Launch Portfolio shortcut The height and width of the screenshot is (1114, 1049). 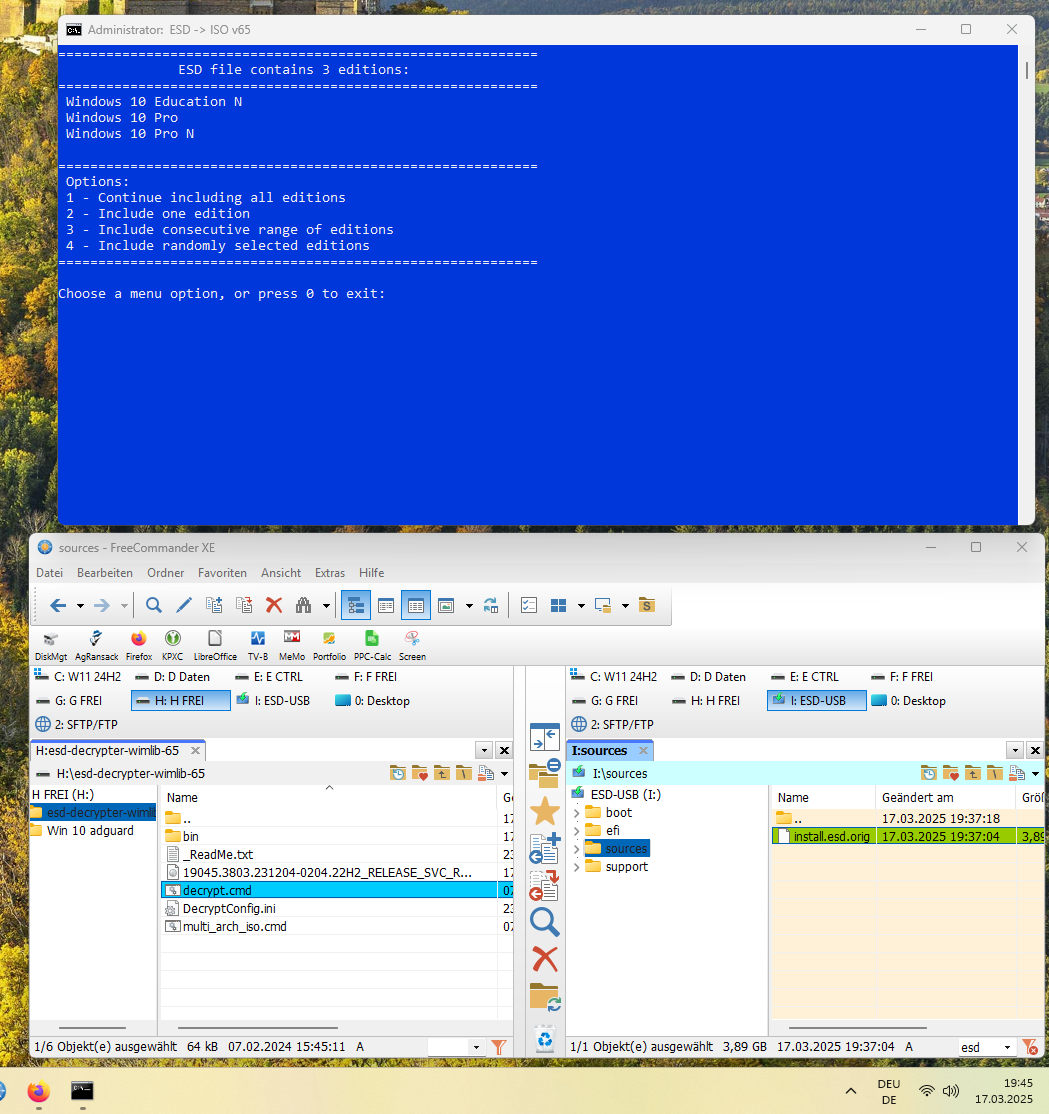click(x=330, y=645)
